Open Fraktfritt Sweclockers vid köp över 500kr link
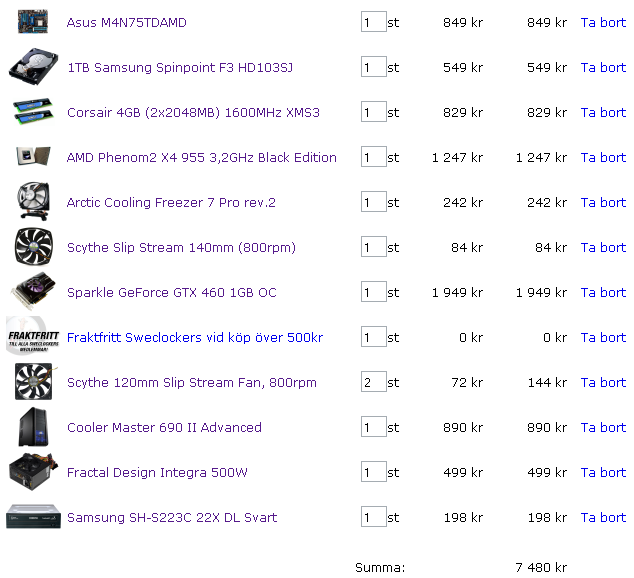634x578 pixels. point(195,337)
